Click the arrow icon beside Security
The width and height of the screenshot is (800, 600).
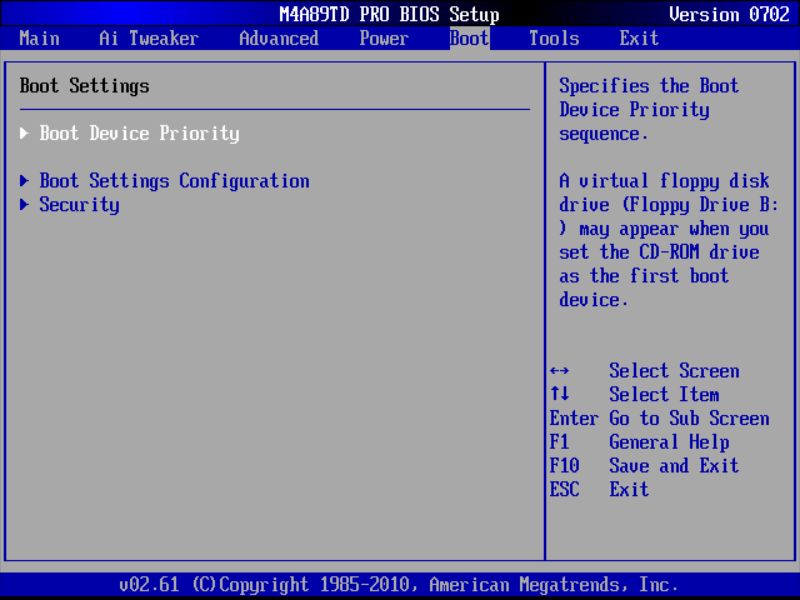tap(25, 205)
